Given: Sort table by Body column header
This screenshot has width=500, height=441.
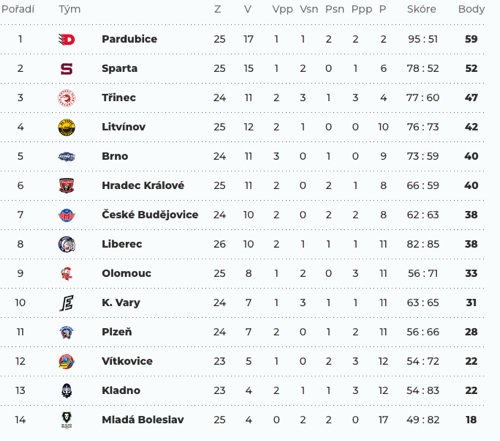Looking at the screenshot, I should click(x=471, y=9).
